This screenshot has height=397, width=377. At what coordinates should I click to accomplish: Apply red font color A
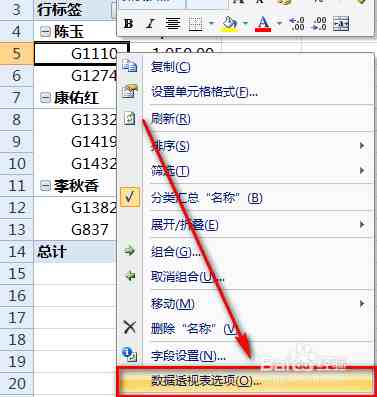263,24
